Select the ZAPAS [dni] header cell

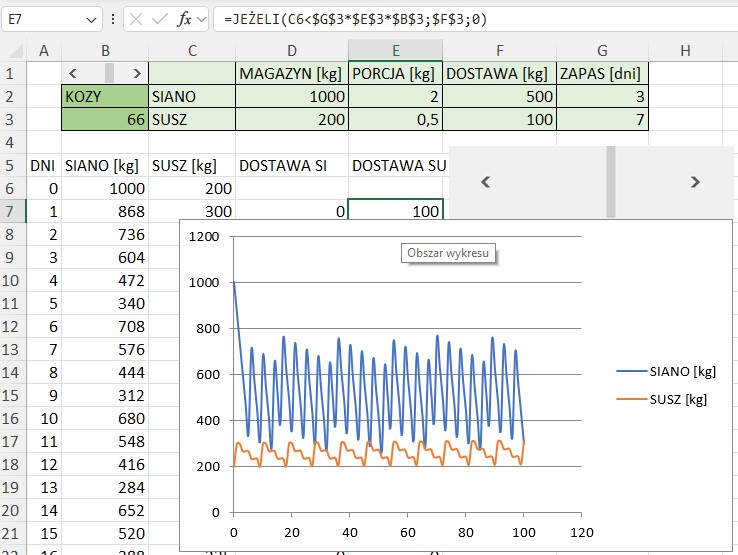(601, 73)
